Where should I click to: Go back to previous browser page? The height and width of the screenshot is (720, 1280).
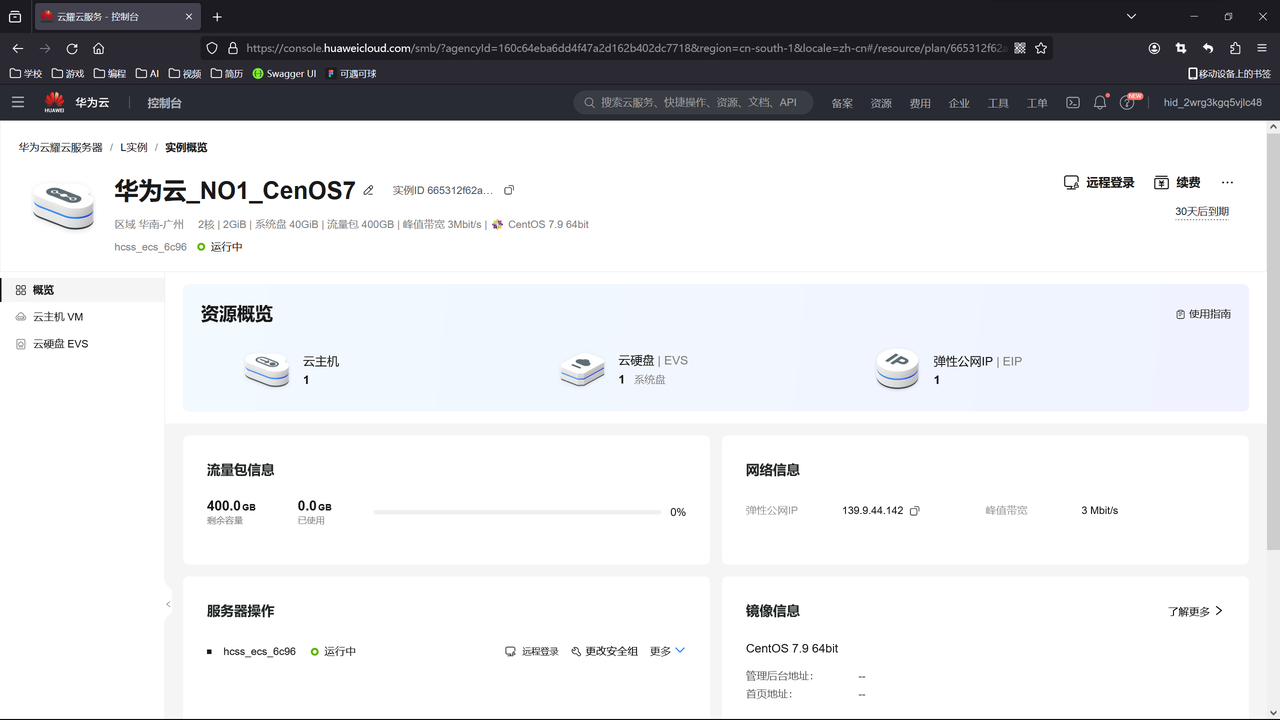click(18, 48)
